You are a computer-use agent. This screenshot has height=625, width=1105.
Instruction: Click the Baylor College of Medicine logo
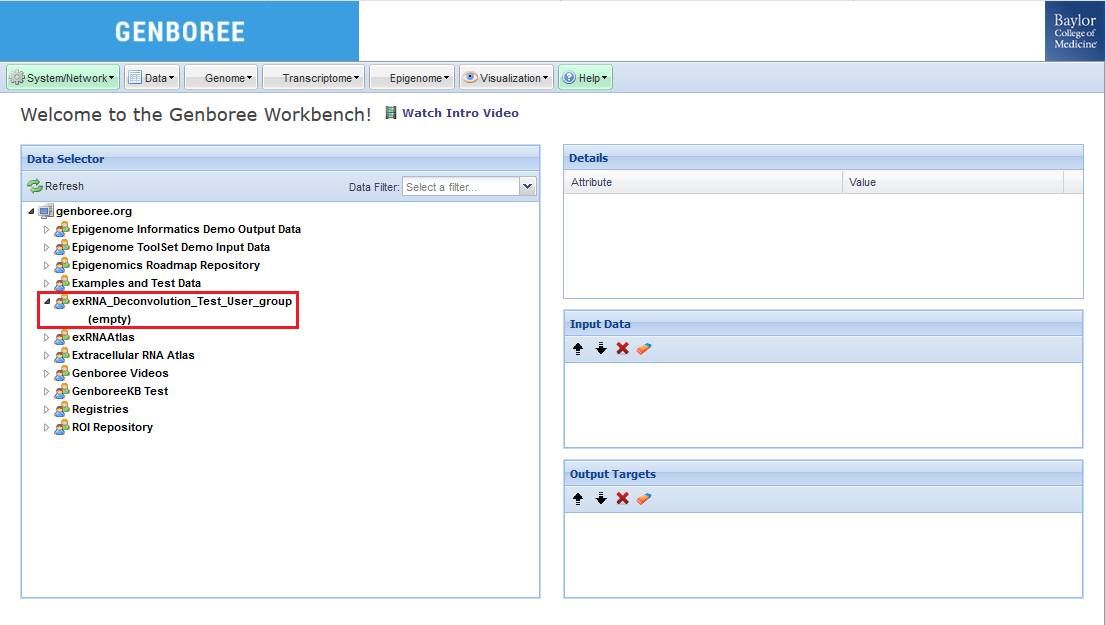click(x=1074, y=31)
